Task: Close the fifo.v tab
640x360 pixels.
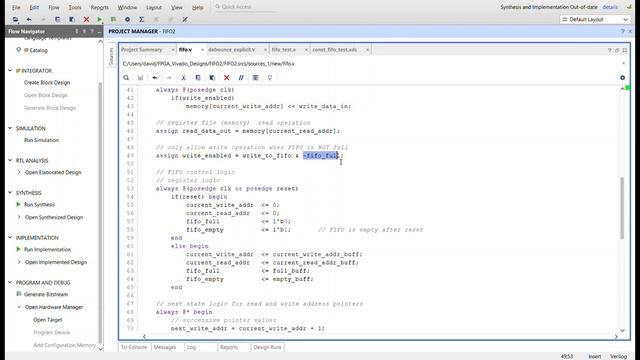Action: [202, 50]
